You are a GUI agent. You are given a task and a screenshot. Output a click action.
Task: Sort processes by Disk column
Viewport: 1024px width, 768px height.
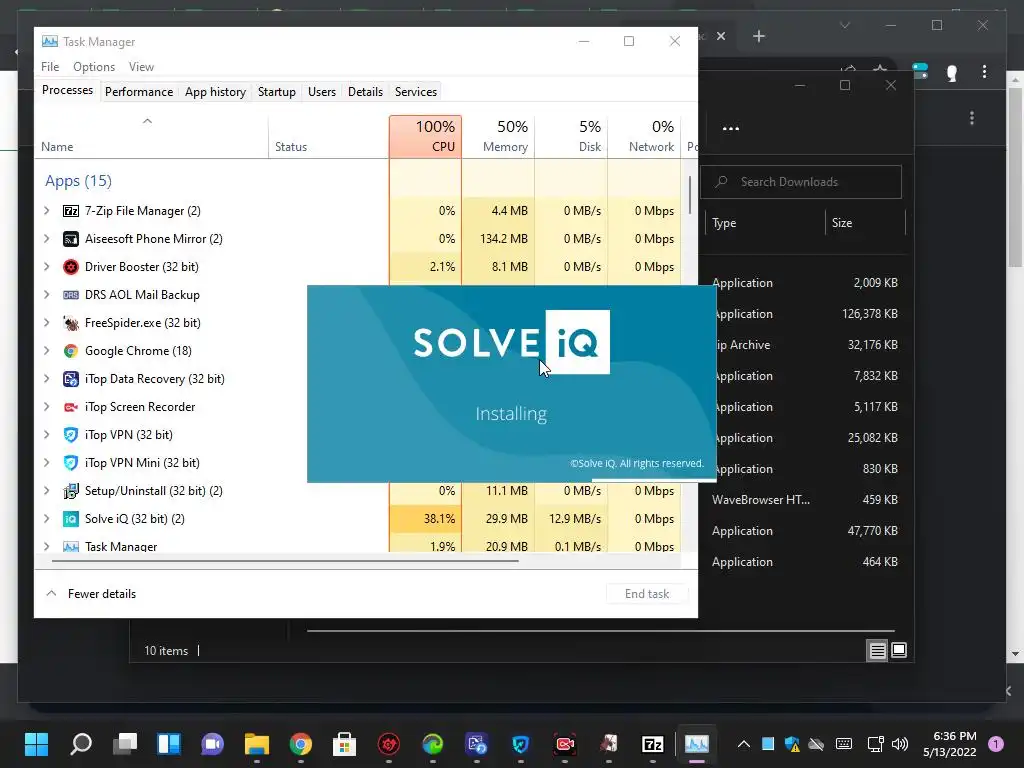[571, 136]
